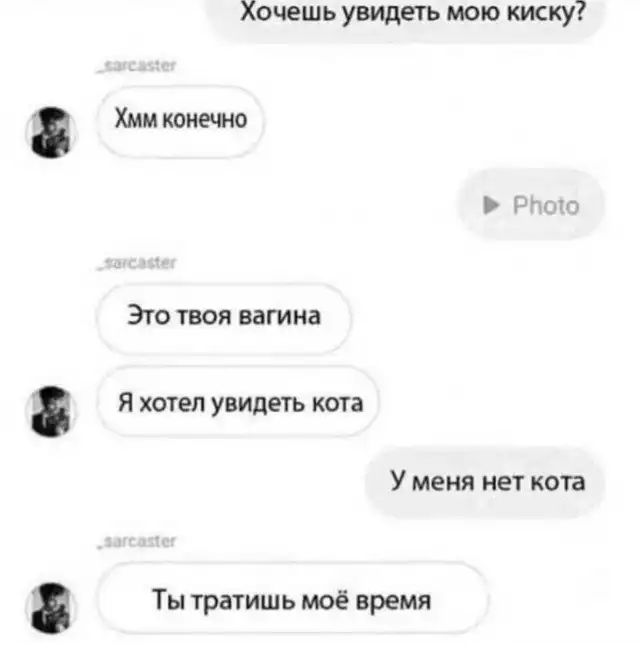Open _sarcaster username above "Это твоя вагина"
The image size is (640, 645).
[137, 262]
